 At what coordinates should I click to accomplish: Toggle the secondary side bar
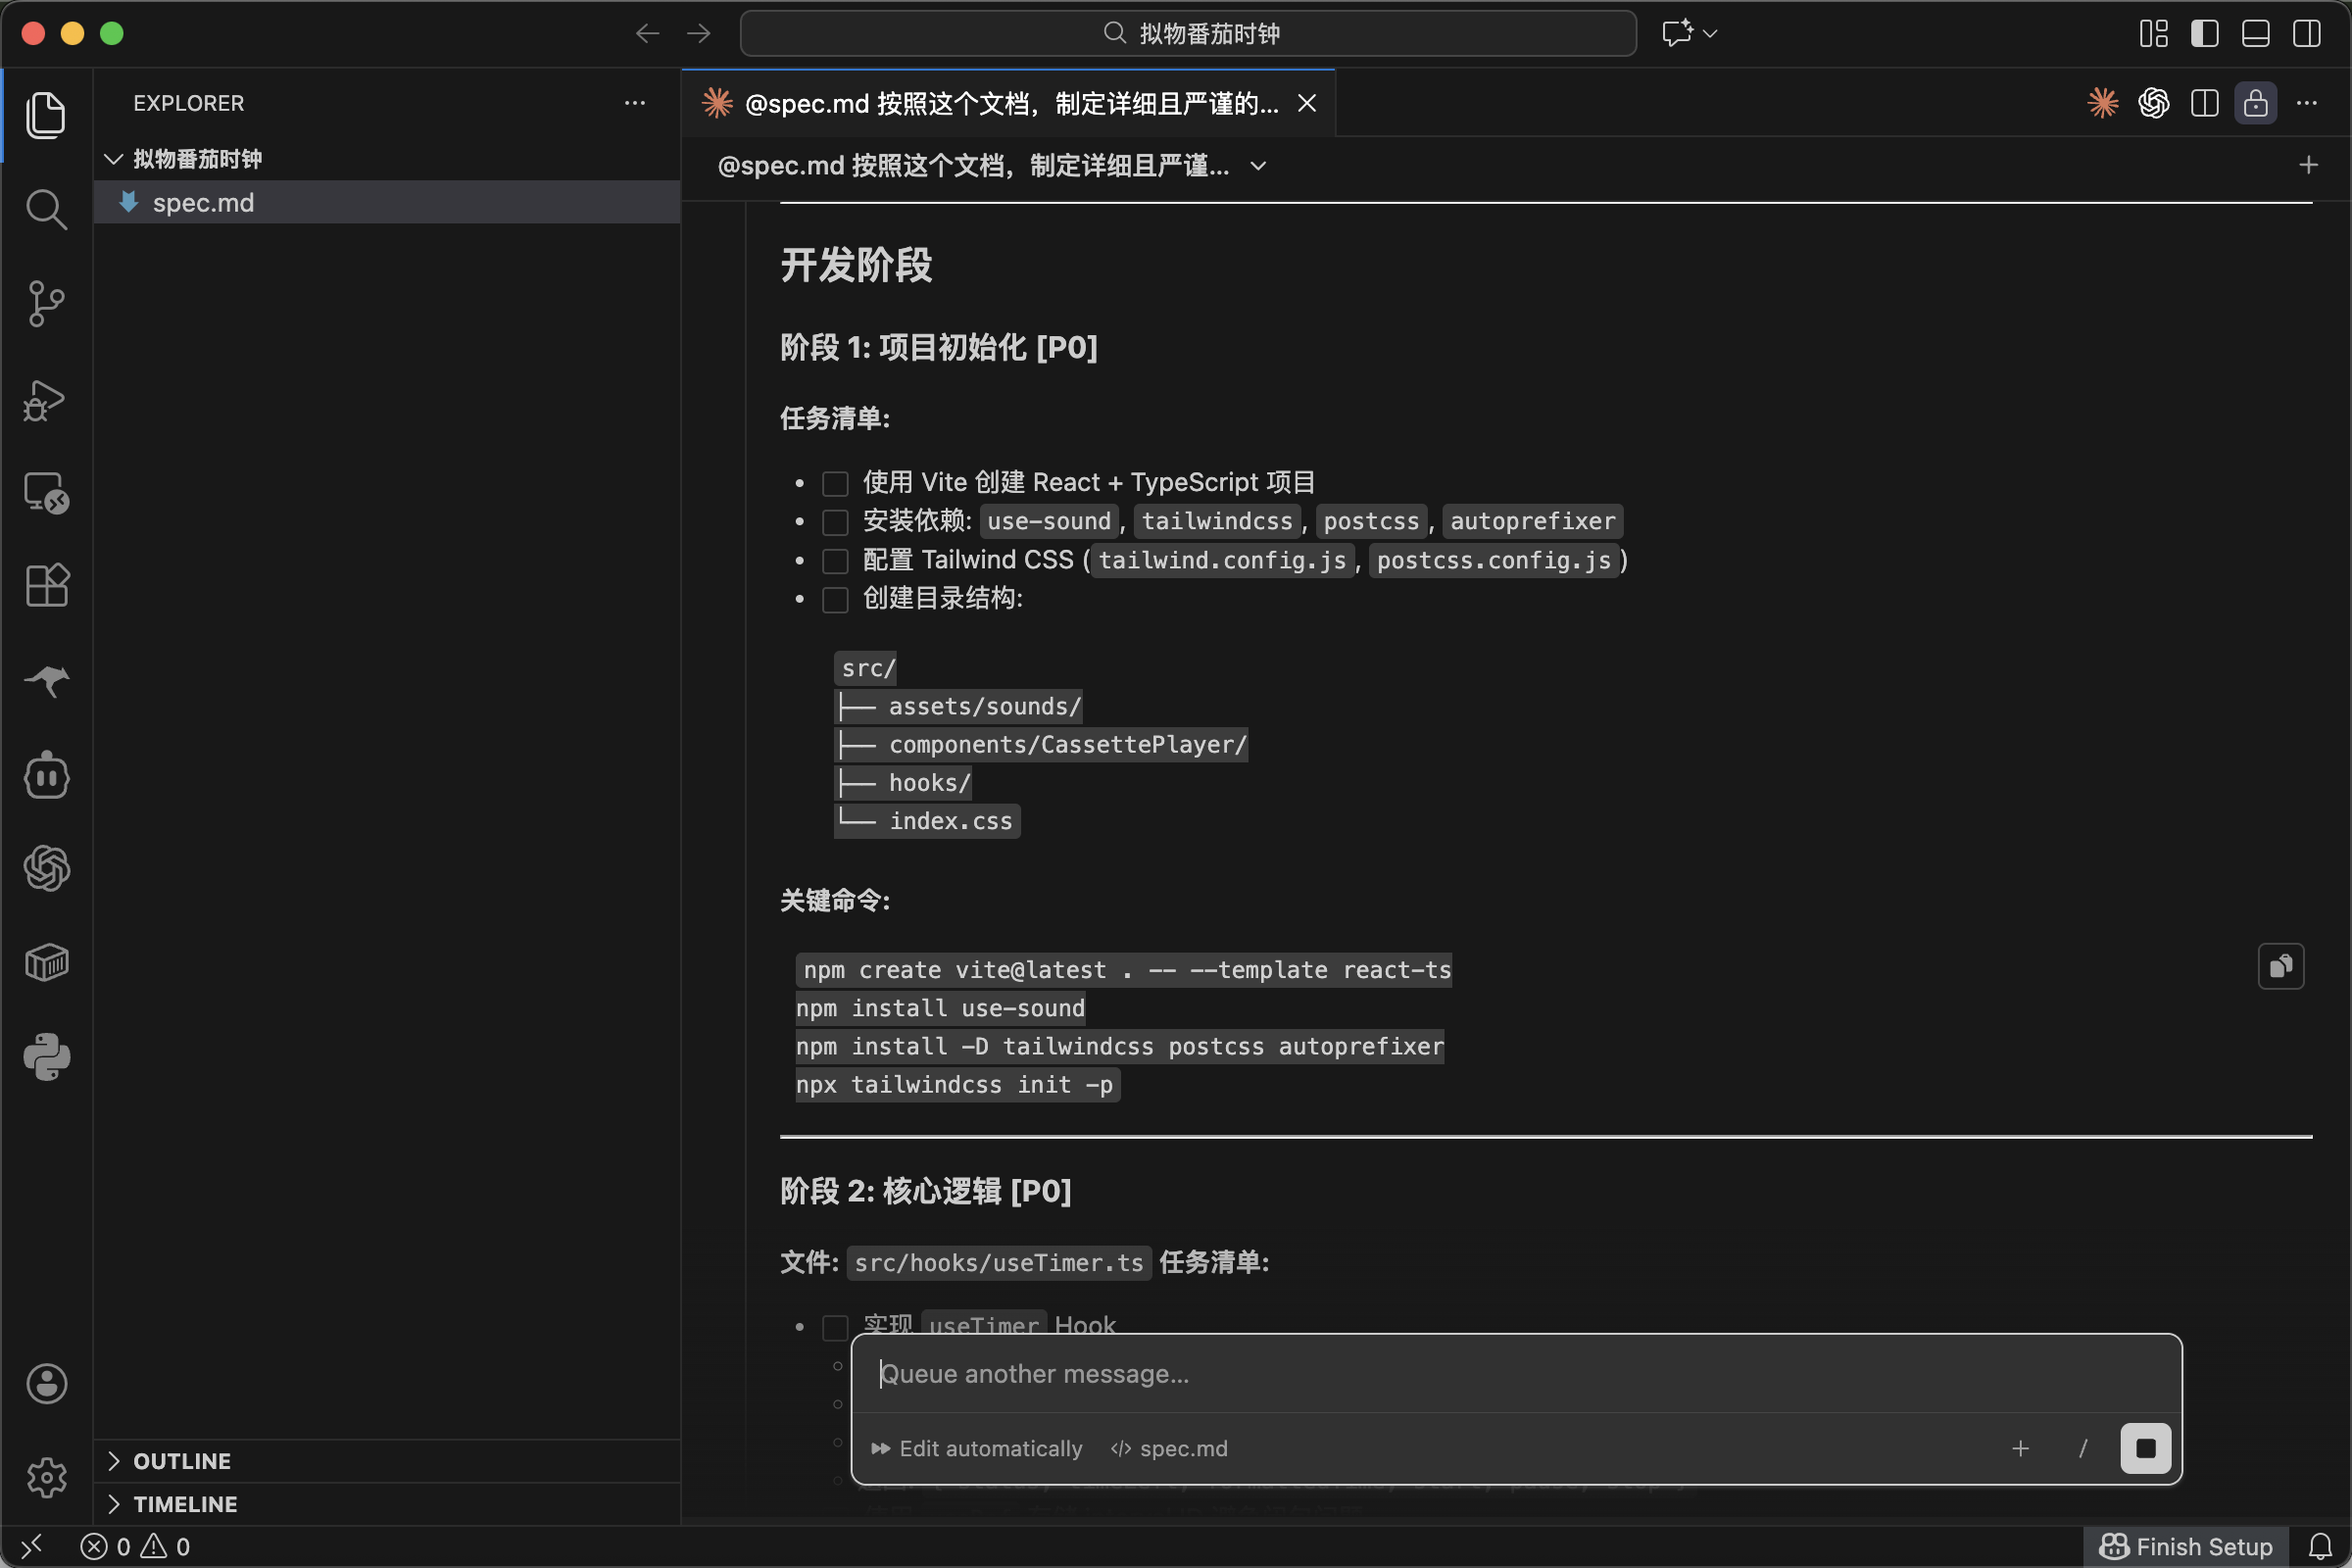[x=2307, y=34]
